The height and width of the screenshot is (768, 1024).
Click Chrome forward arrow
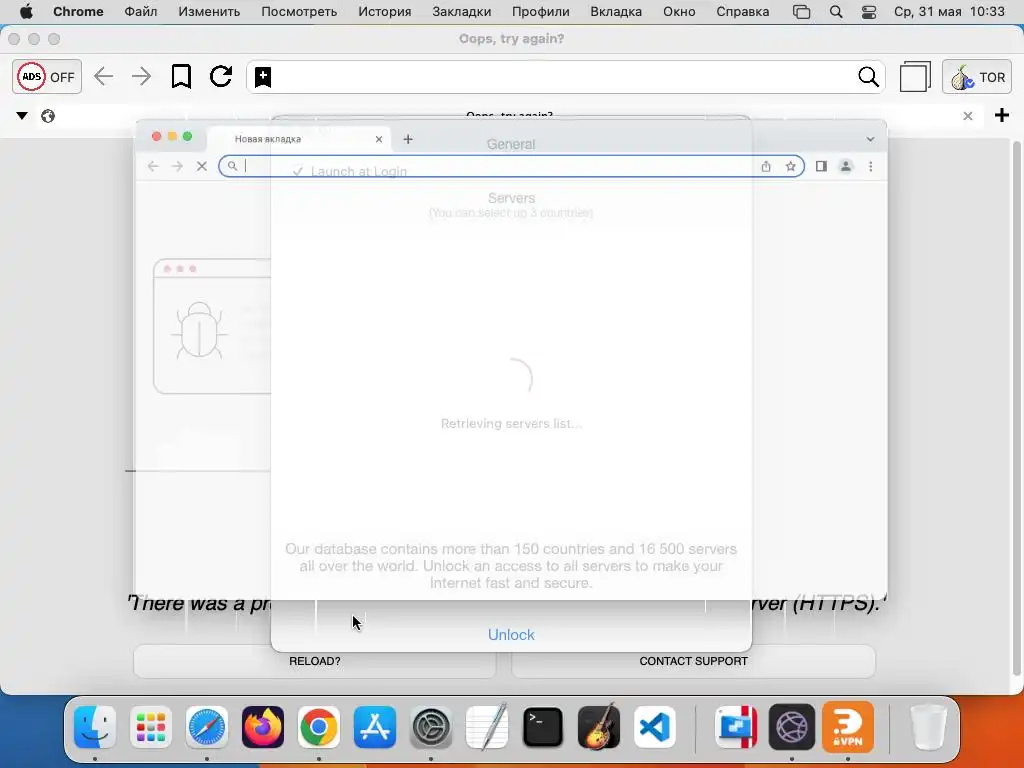(177, 167)
